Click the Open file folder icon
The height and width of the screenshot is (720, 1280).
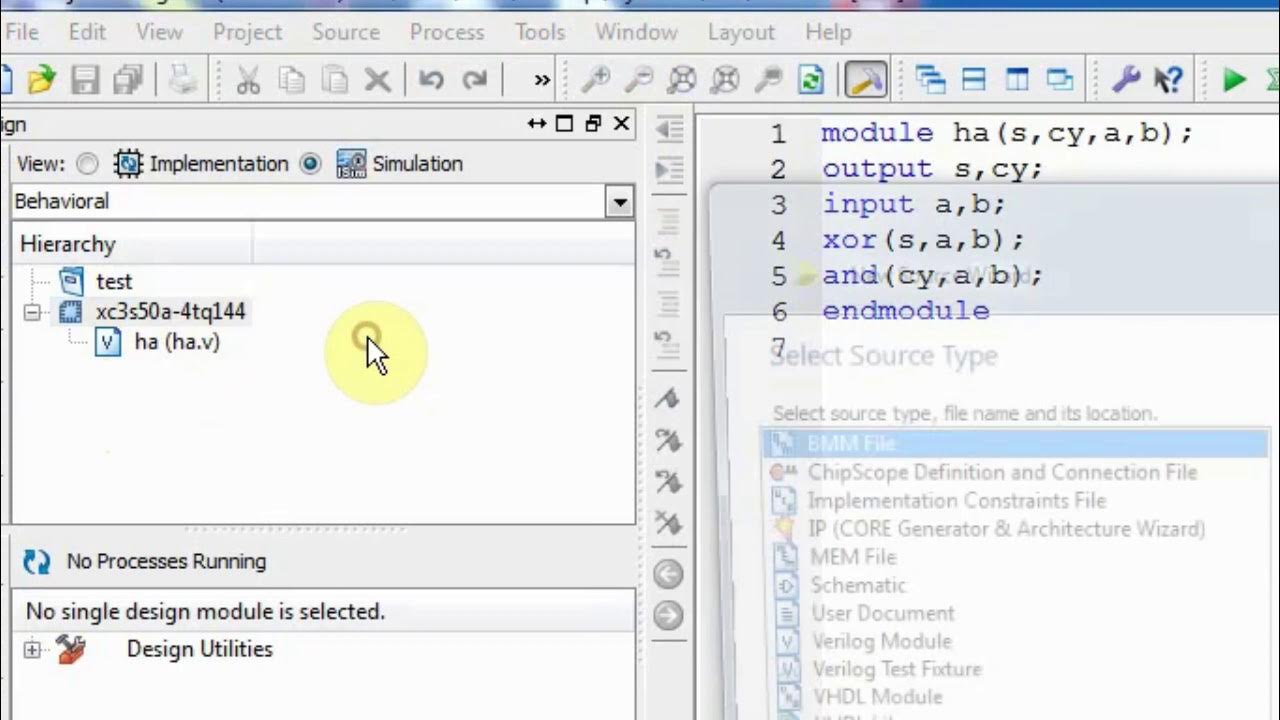pos(41,80)
